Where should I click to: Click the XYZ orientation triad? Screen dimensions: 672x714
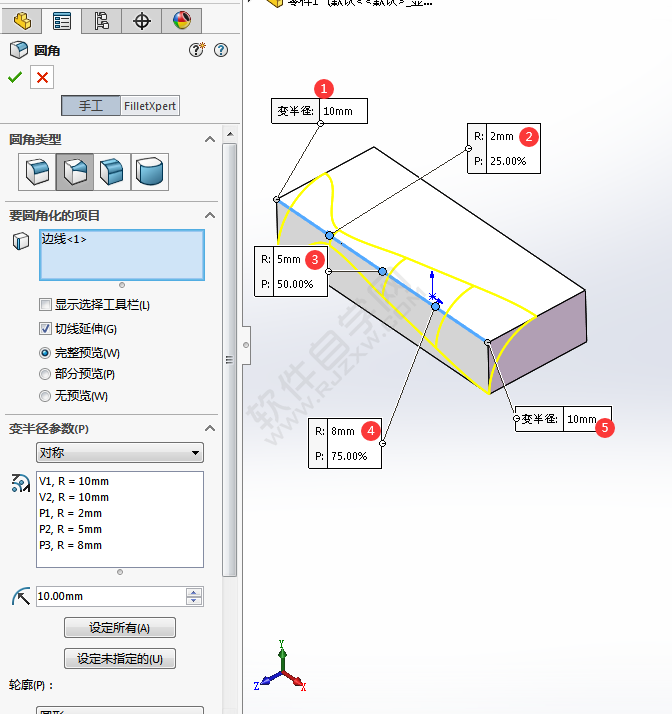pyautogui.click(x=280, y=666)
